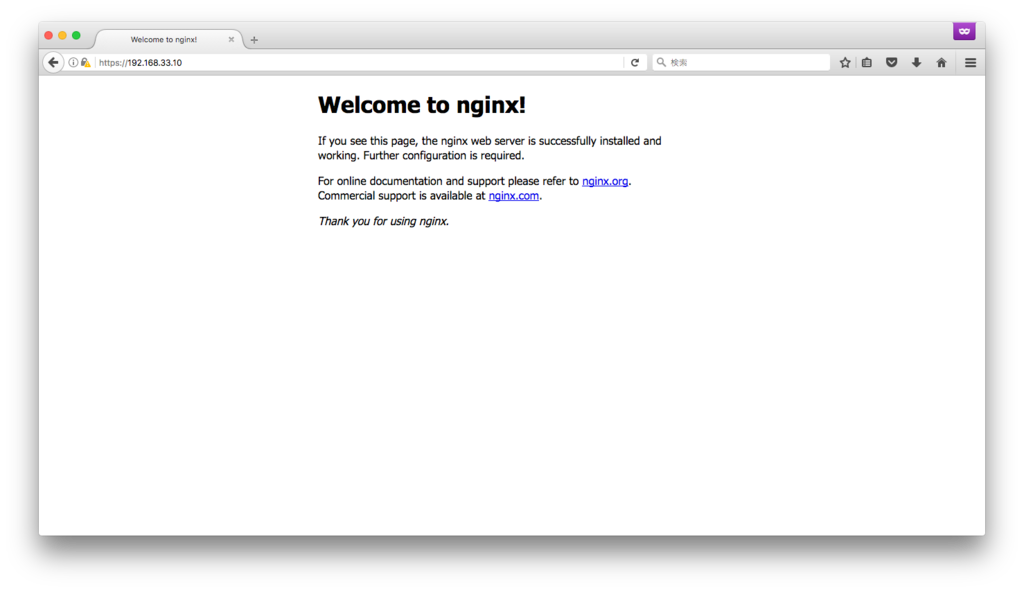This screenshot has width=1024, height=591.
Task: Go back using the back arrow button
Action: pos(54,63)
